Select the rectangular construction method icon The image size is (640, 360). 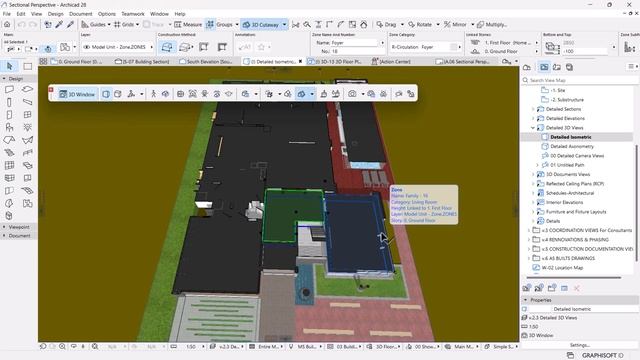point(204,47)
